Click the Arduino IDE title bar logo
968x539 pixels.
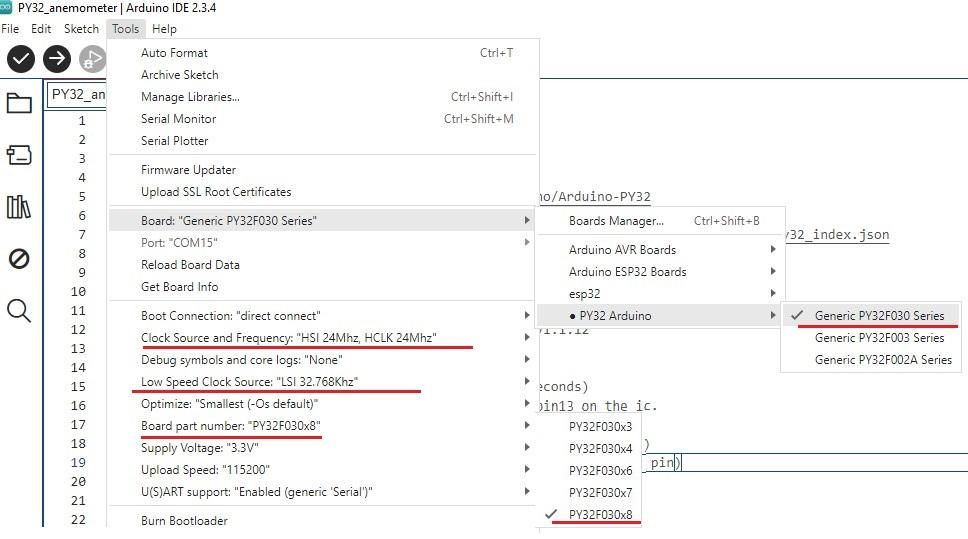tap(6, 7)
